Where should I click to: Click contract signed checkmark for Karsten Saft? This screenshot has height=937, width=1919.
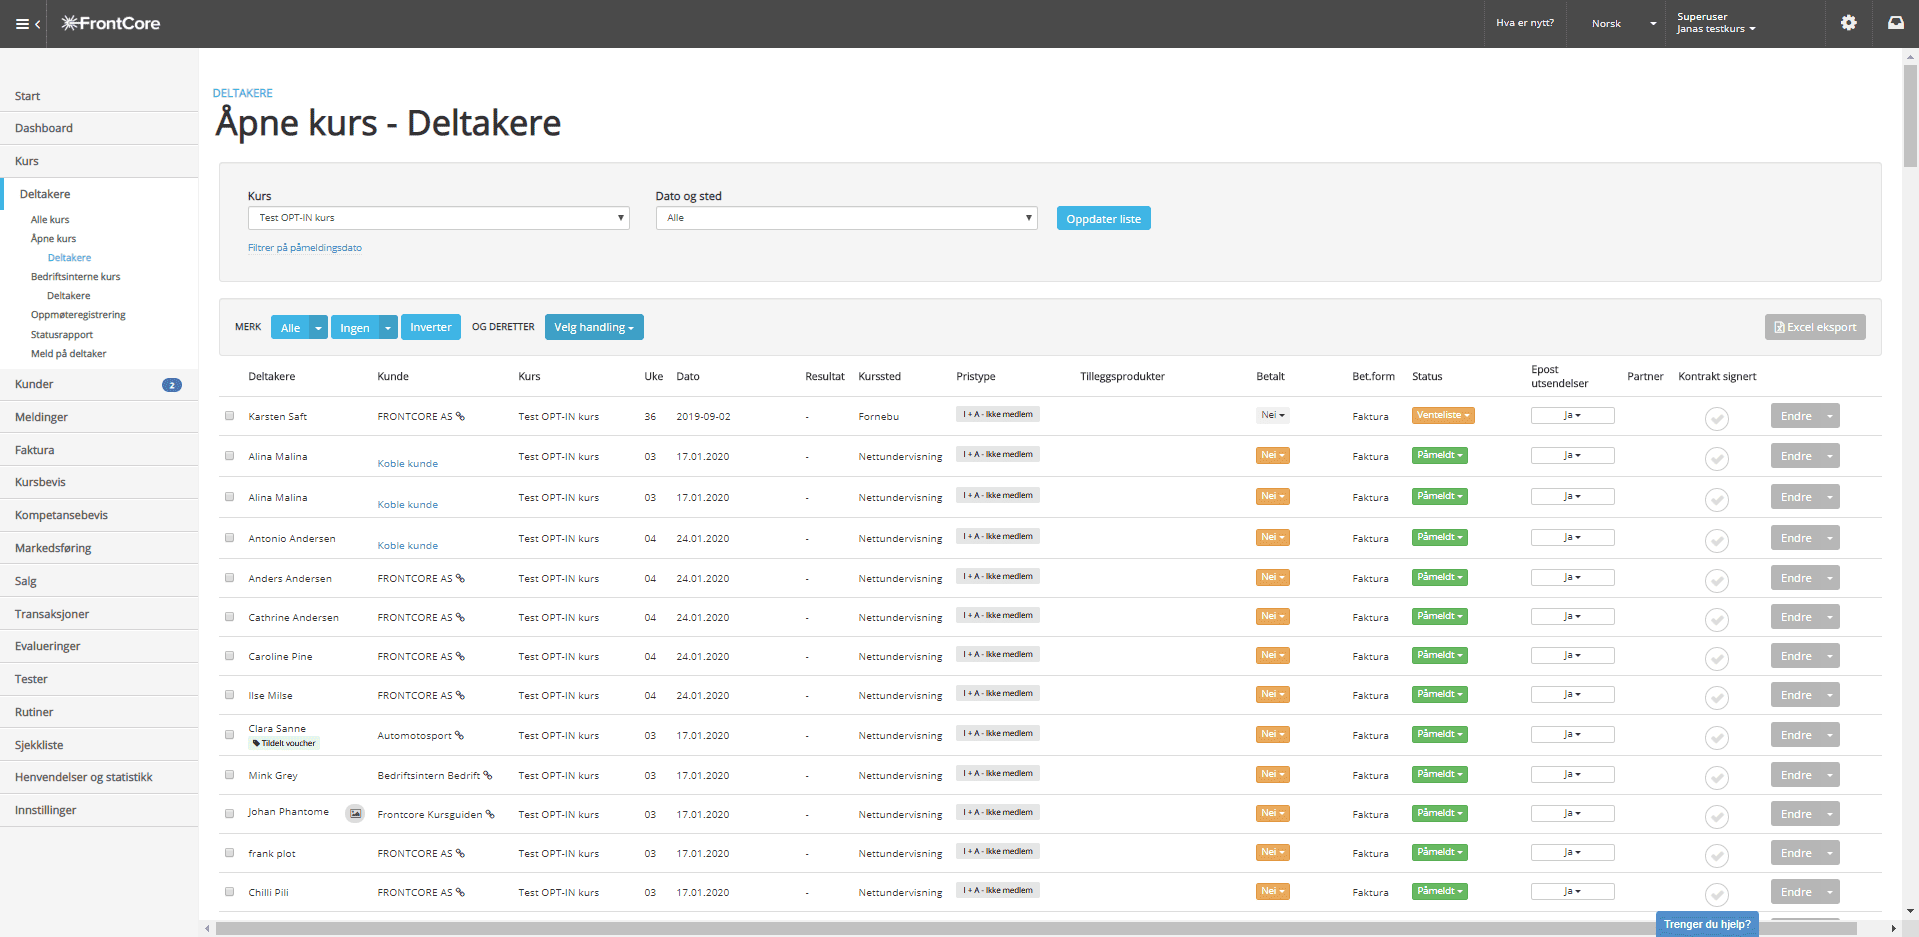(1716, 418)
